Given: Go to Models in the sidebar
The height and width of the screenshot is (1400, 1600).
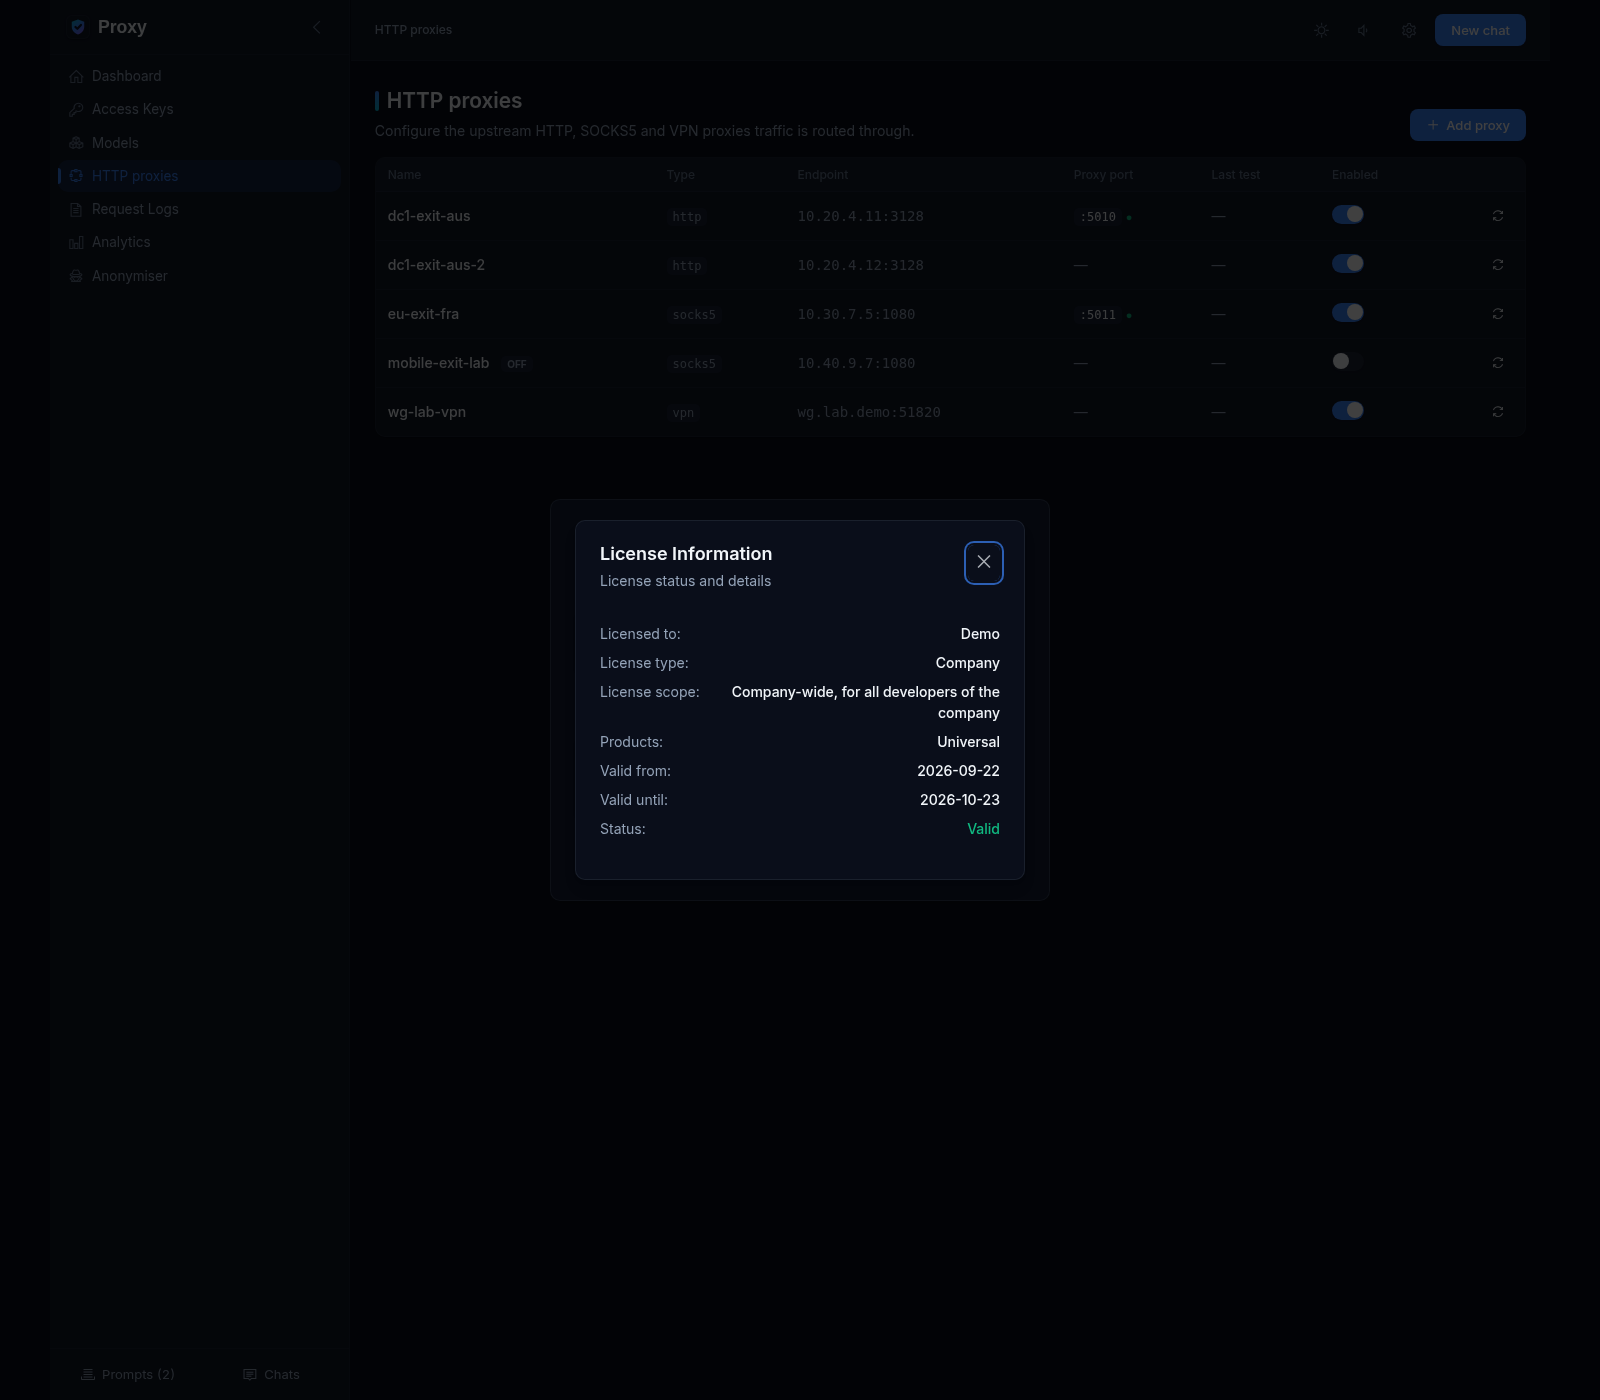Looking at the screenshot, I should coord(200,143).
